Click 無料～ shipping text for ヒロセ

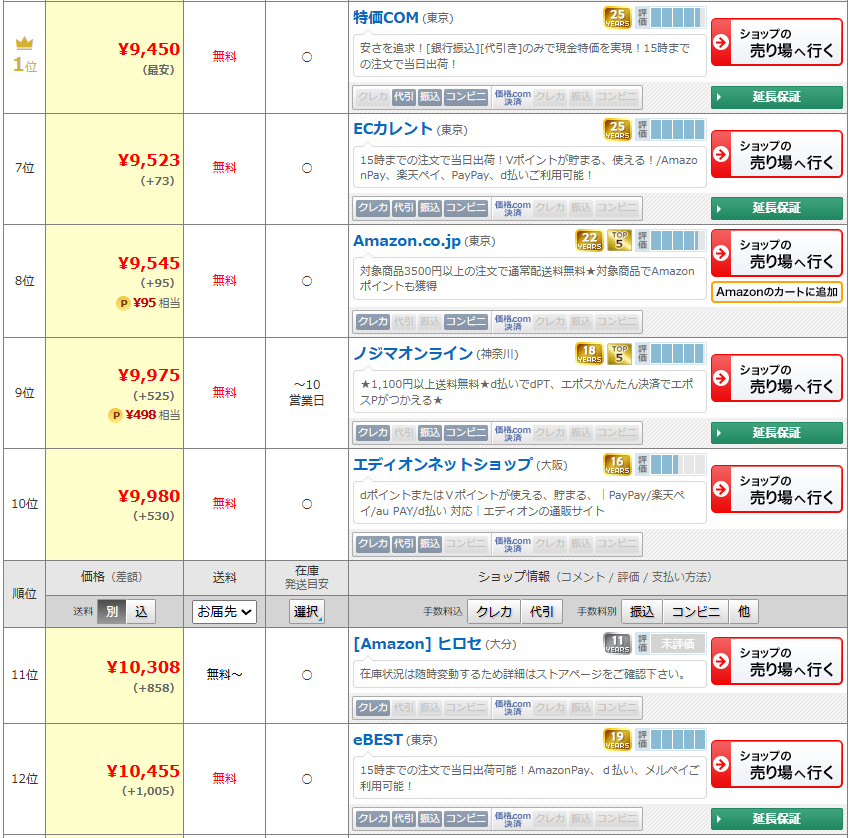[224, 674]
